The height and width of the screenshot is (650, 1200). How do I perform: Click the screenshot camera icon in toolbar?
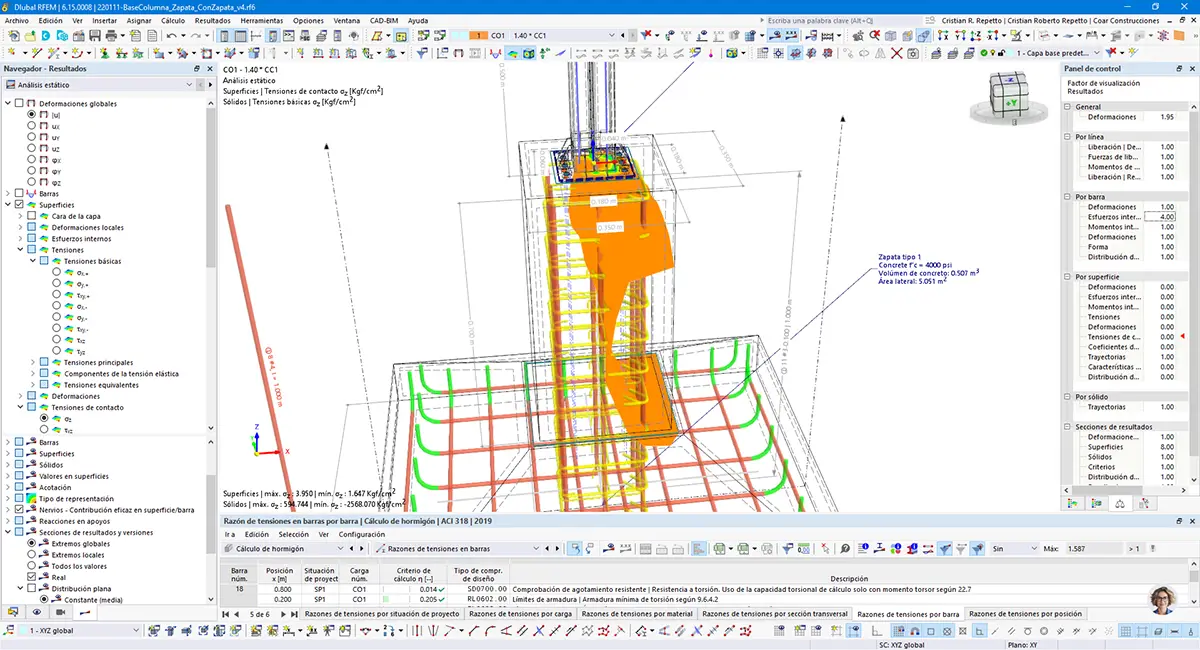[912, 52]
